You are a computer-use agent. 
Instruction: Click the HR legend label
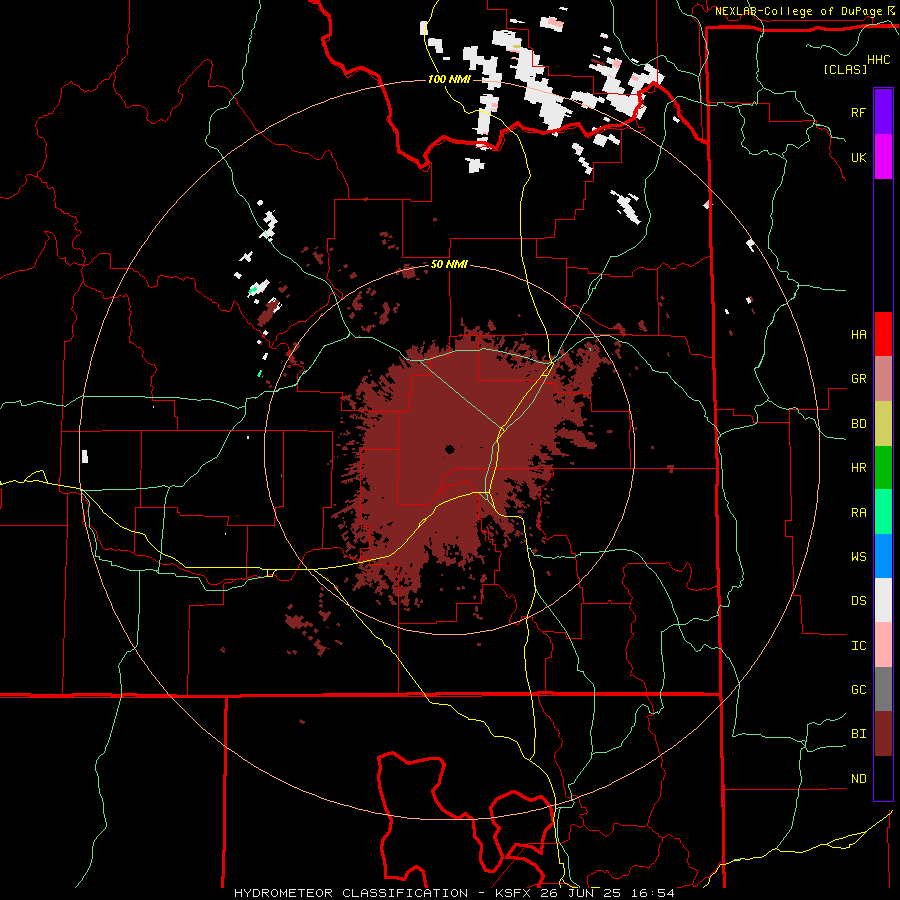pyautogui.click(x=858, y=468)
